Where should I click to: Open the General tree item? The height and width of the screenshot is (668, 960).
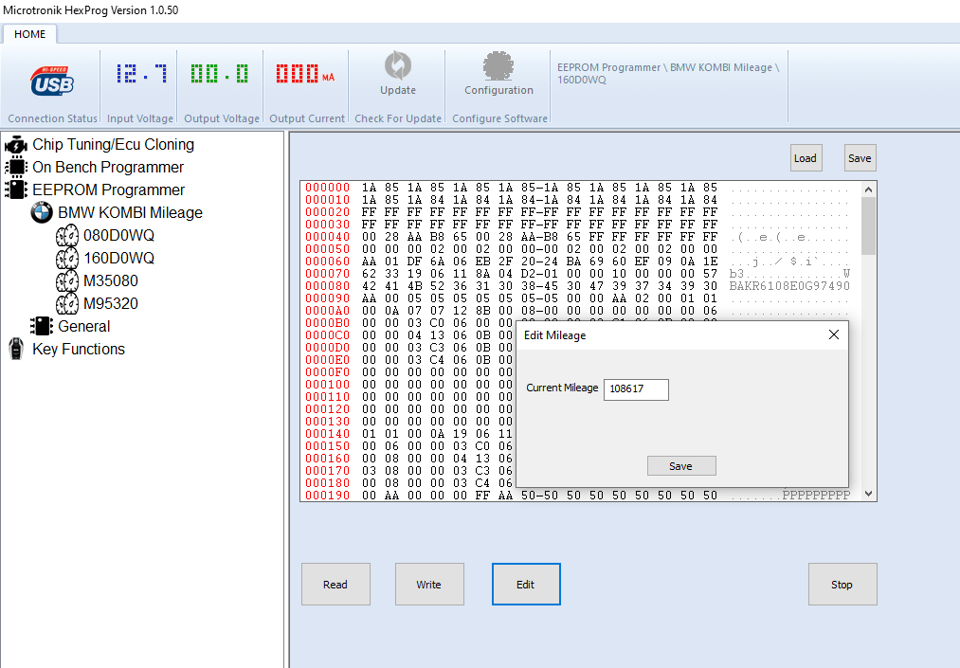(x=84, y=326)
